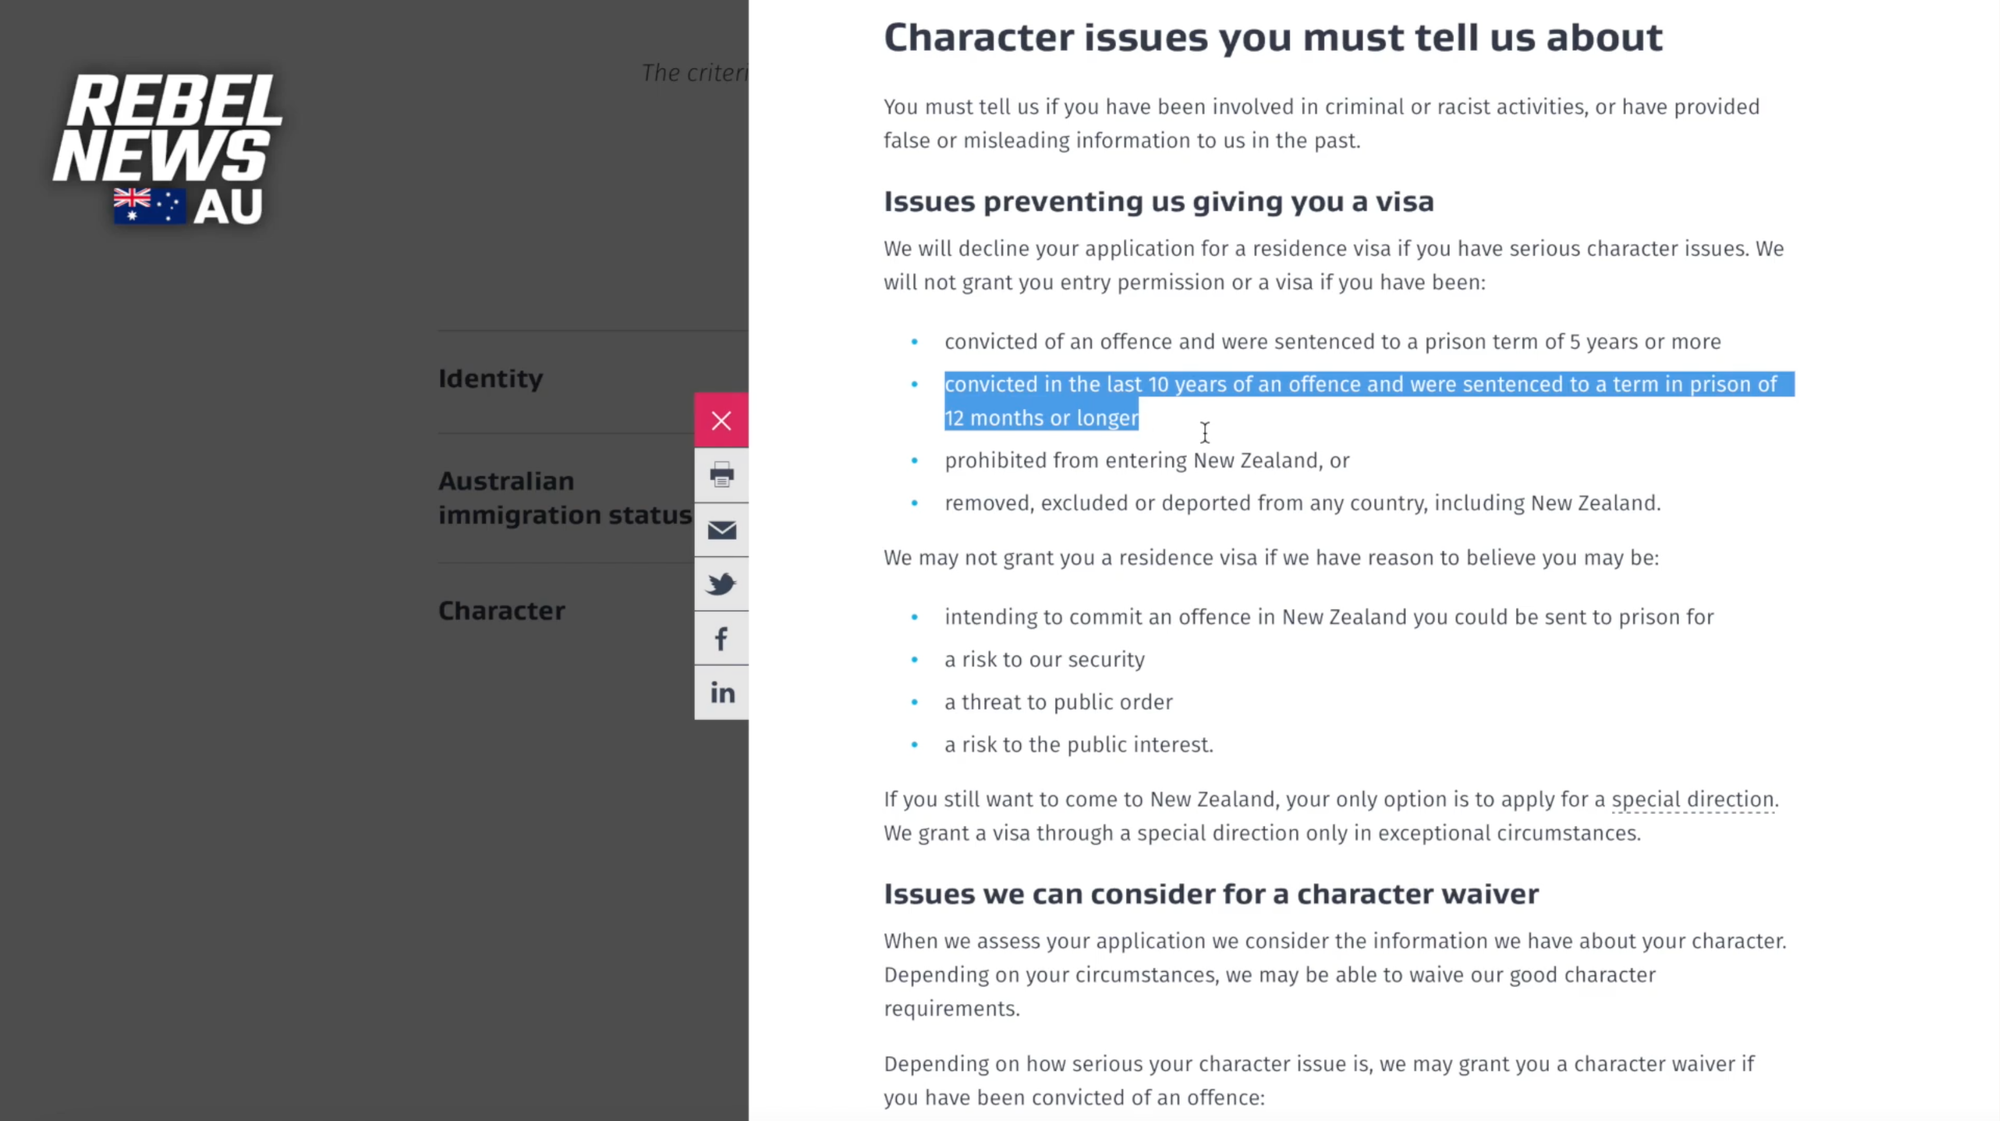Viewport: 2000px width, 1121px height.
Task: Click 'Character issues you must tell us about' heading
Action: (x=1272, y=38)
